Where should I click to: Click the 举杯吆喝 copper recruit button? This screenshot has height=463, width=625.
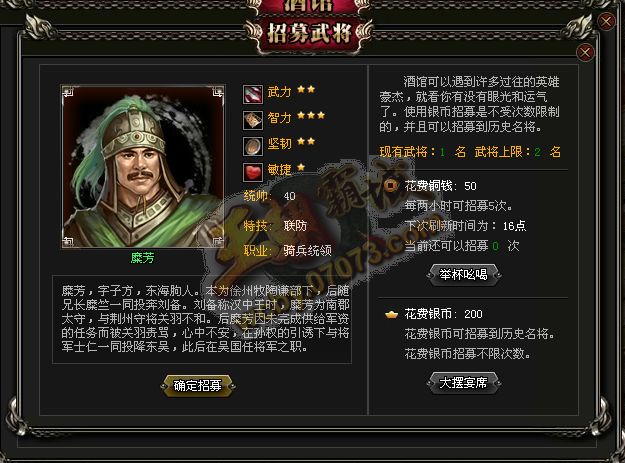(463, 275)
